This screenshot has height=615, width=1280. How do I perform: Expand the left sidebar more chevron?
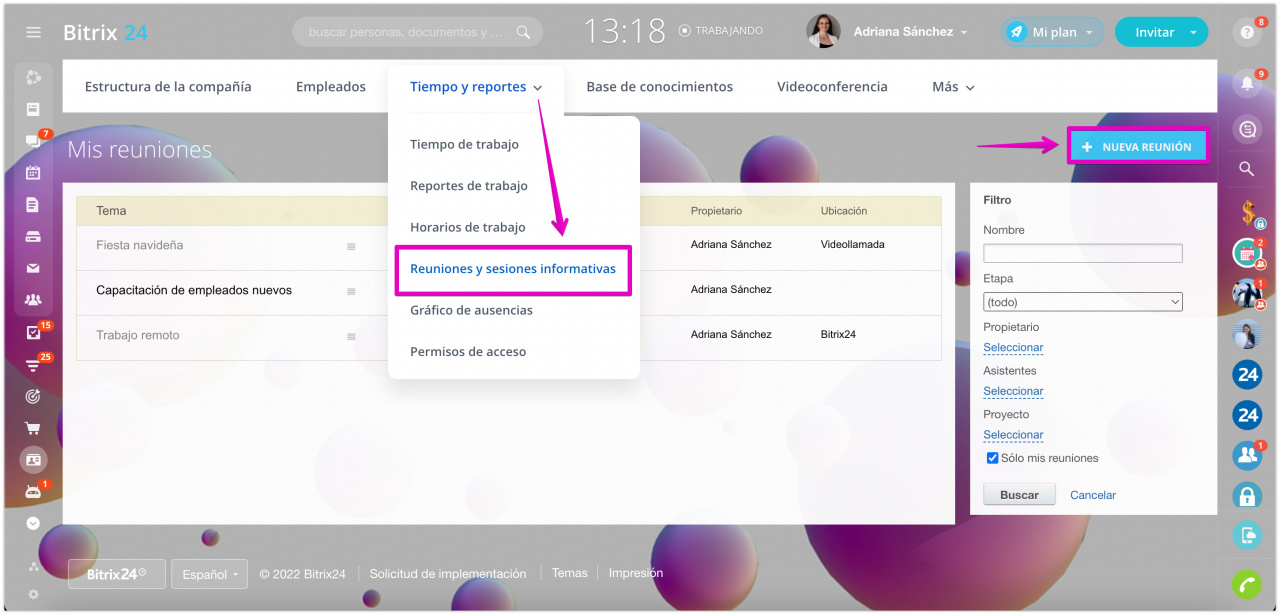pos(33,523)
